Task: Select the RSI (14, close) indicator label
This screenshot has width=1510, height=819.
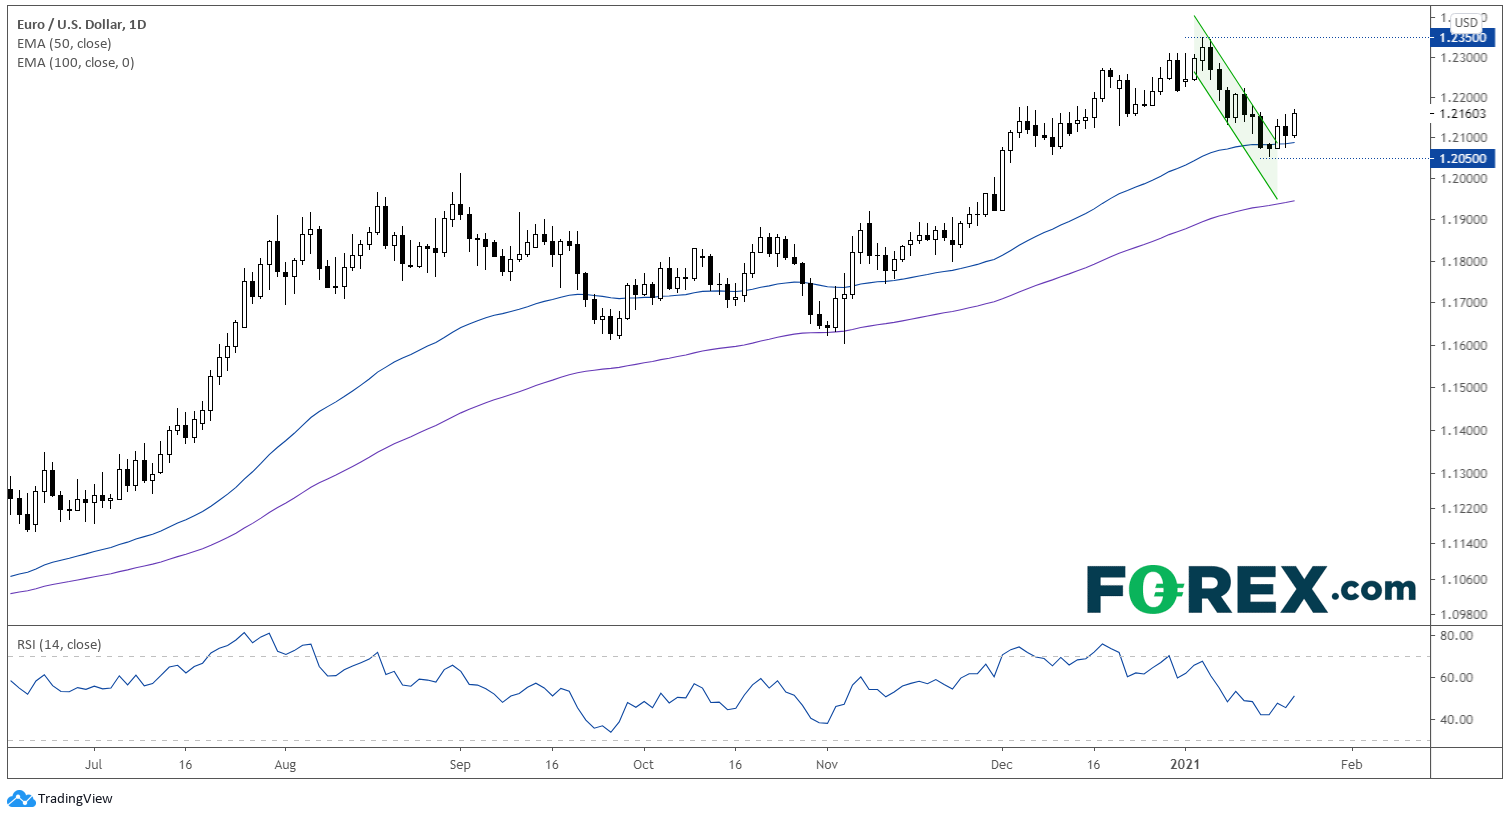Action: (59, 644)
